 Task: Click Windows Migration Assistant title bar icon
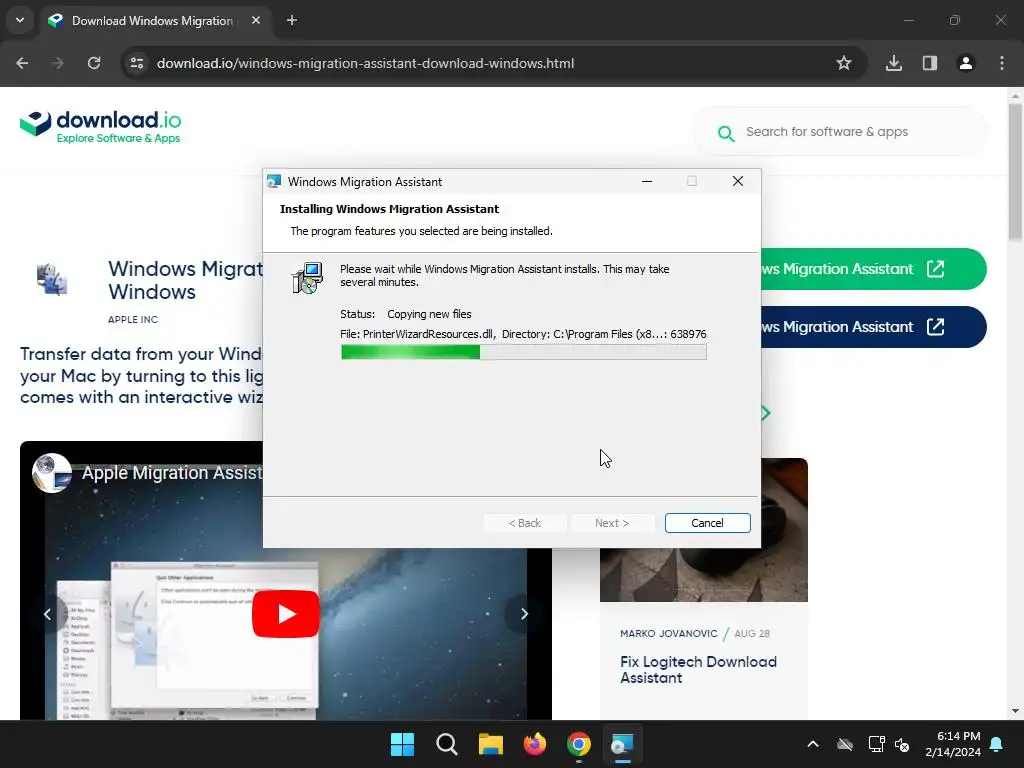tap(274, 182)
